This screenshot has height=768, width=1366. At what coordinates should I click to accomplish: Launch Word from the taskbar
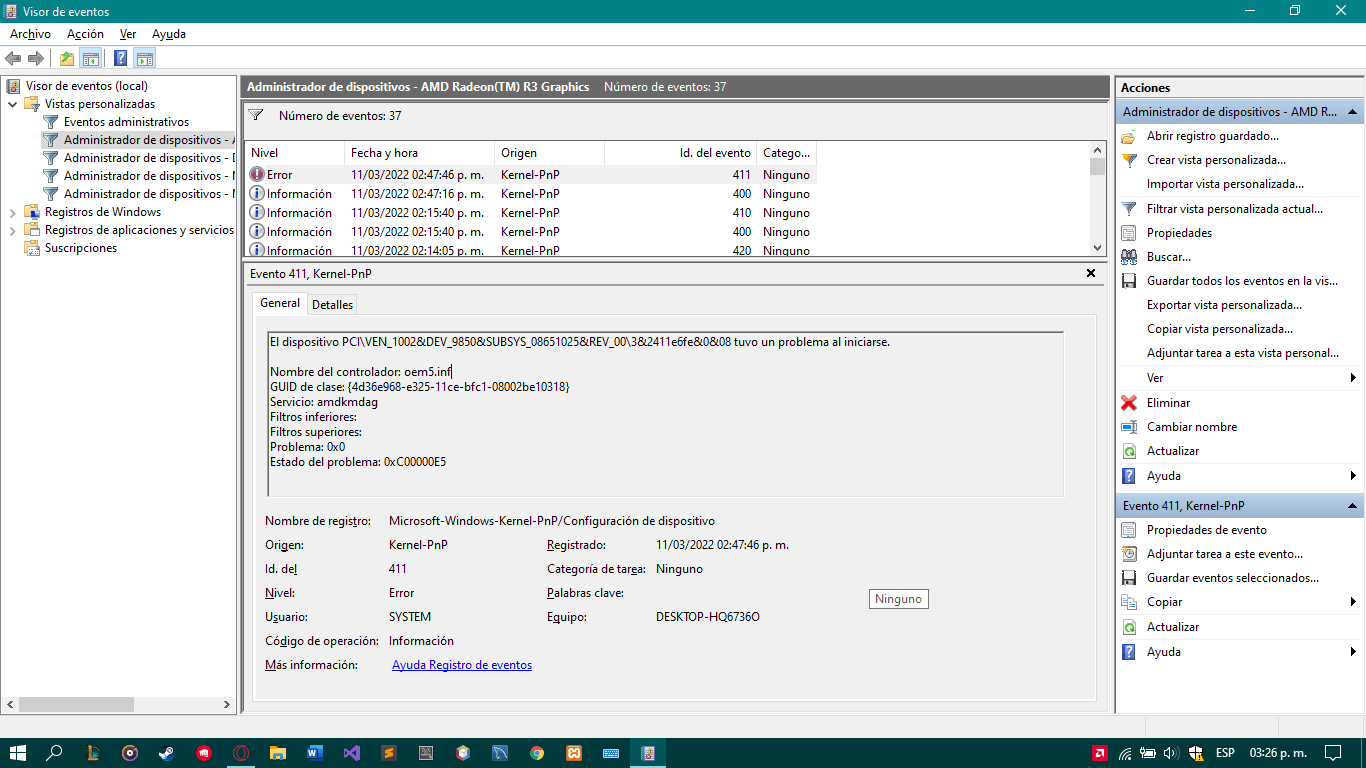click(x=315, y=753)
